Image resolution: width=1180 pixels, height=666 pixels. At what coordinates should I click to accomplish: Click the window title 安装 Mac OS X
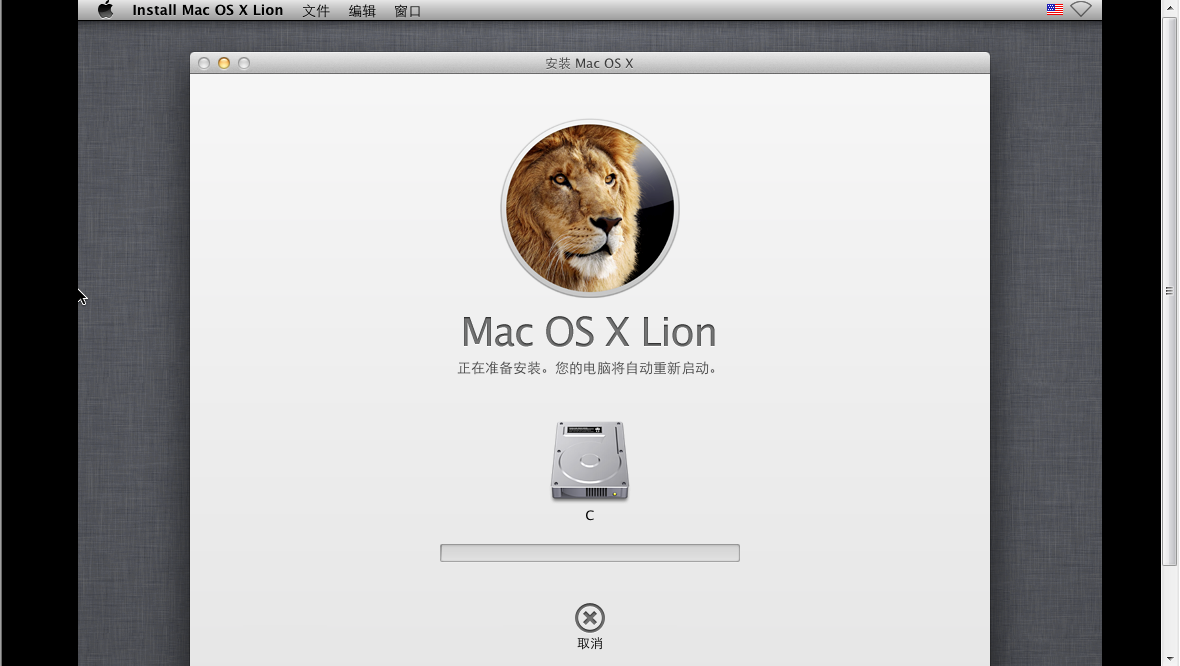tap(589, 63)
